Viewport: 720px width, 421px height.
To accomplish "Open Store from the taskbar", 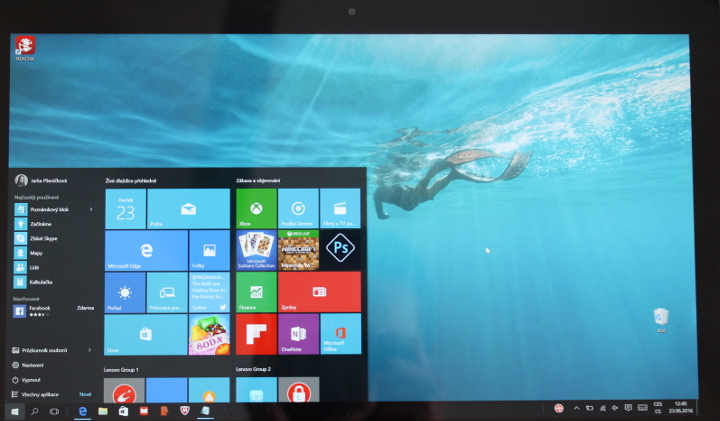I will point(124,411).
